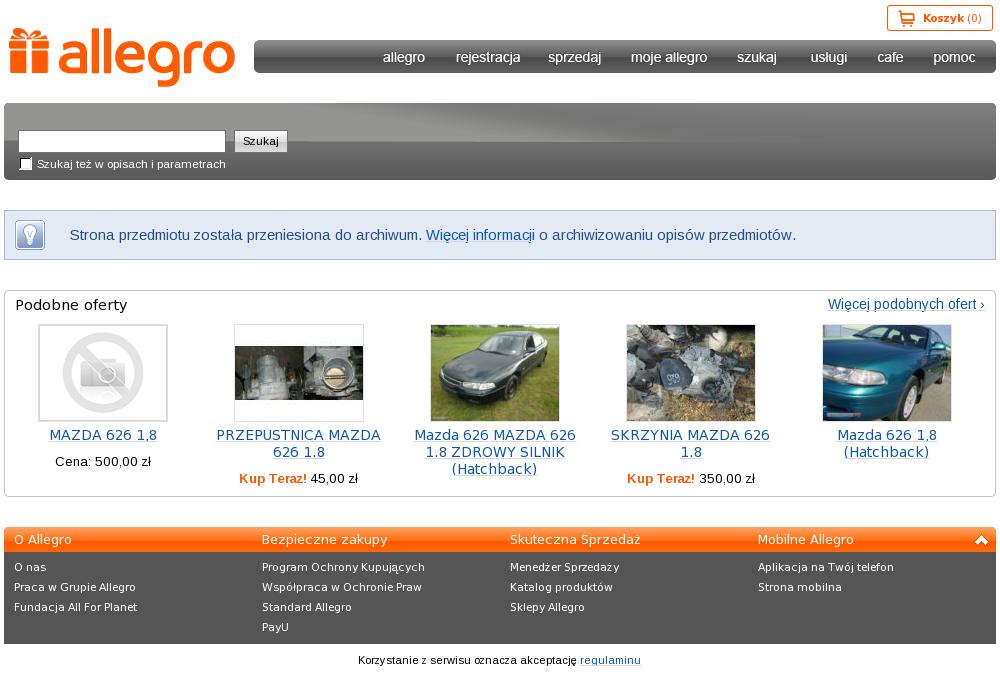Click the Szukaj search button
This screenshot has width=1000, height=680.
[261, 141]
